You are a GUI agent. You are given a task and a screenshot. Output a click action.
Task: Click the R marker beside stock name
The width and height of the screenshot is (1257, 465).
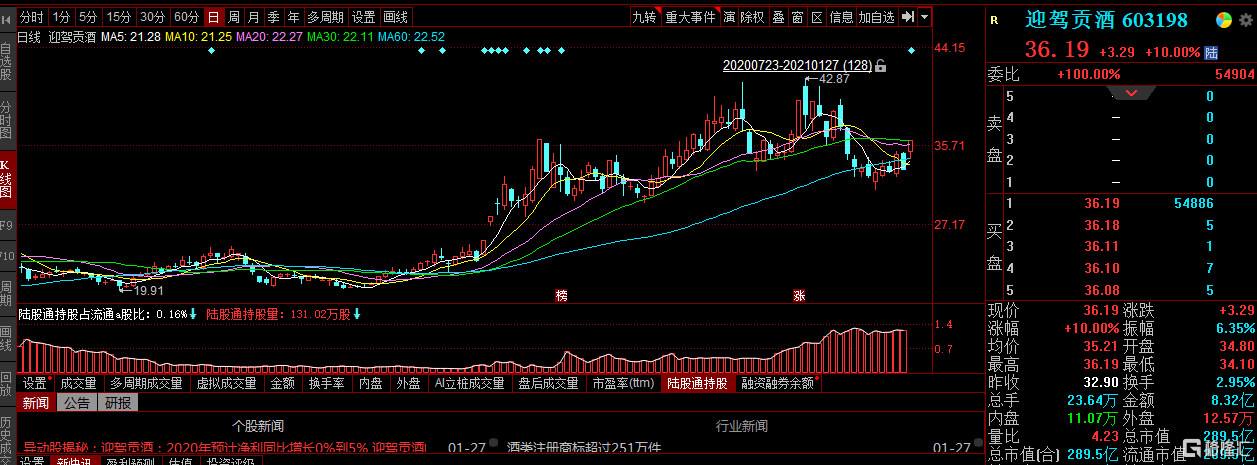click(x=993, y=20)
